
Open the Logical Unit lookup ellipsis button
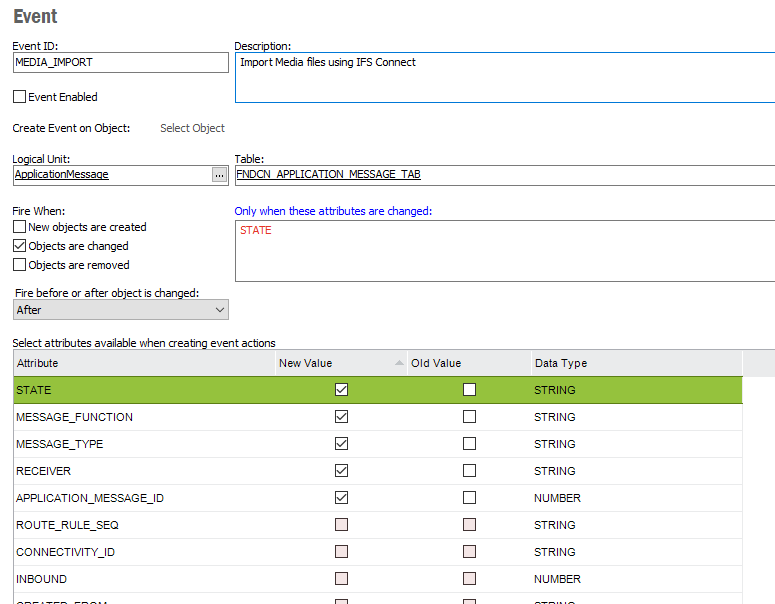(219, 174)
